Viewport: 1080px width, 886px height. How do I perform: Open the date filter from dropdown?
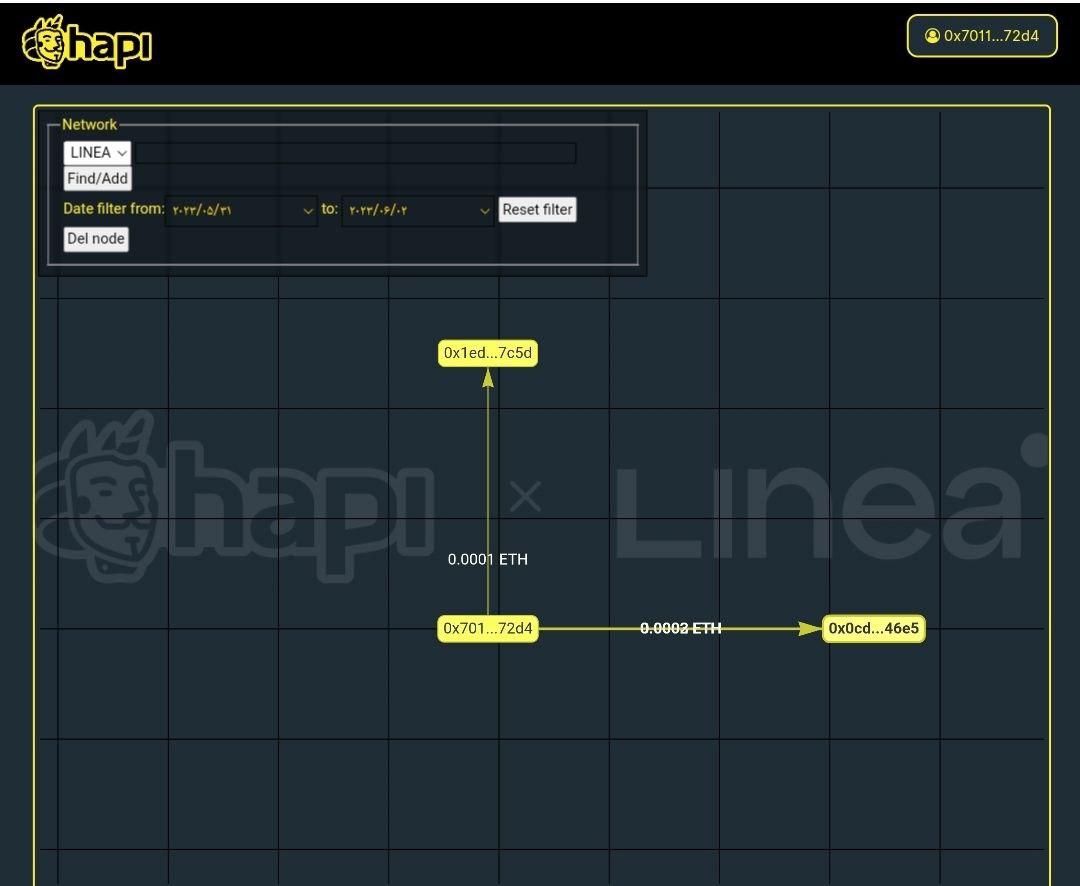pos(241,210)
